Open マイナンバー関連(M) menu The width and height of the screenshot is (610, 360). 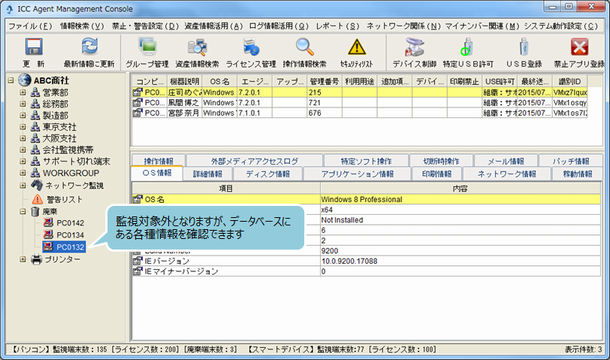[482, 26]
